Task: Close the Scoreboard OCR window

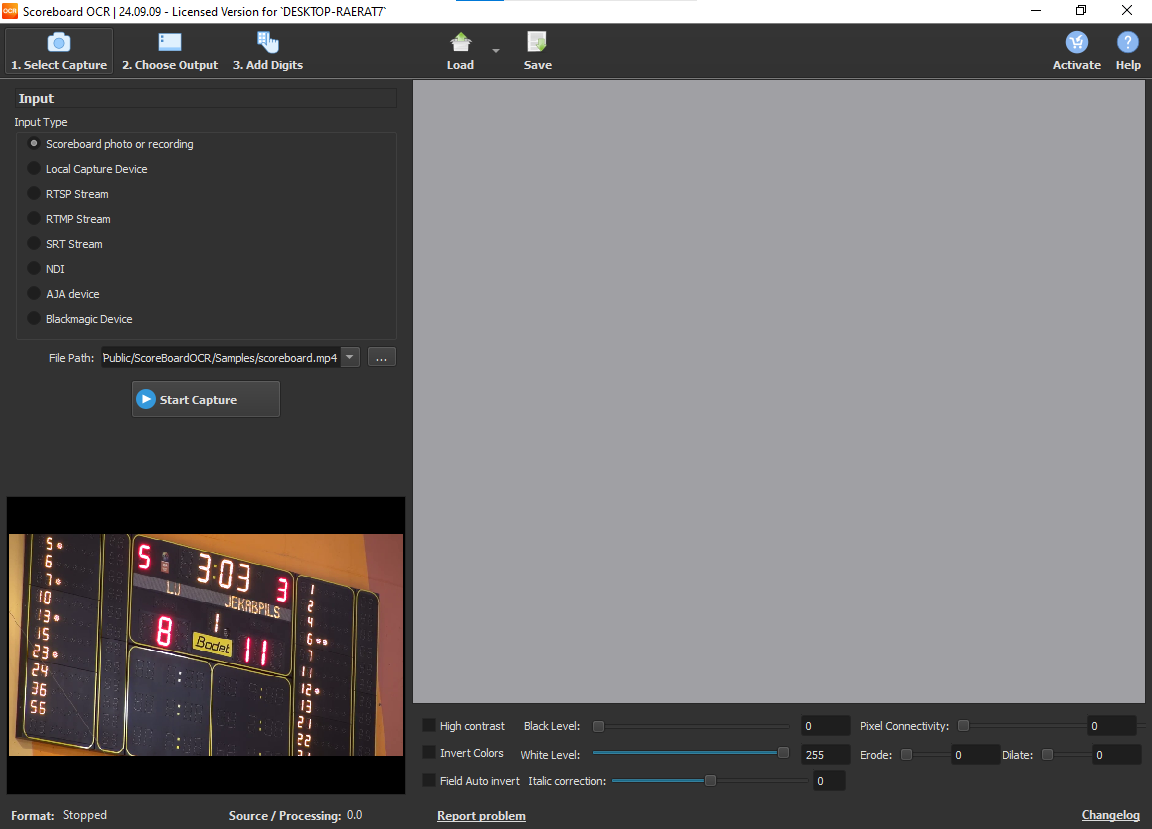Action: pyautogui.click(x=1126, y=11)
